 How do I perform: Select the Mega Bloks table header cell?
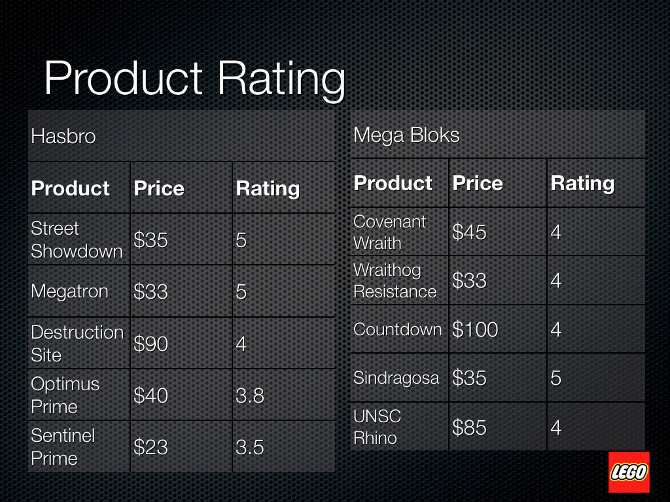pos(497,134)
